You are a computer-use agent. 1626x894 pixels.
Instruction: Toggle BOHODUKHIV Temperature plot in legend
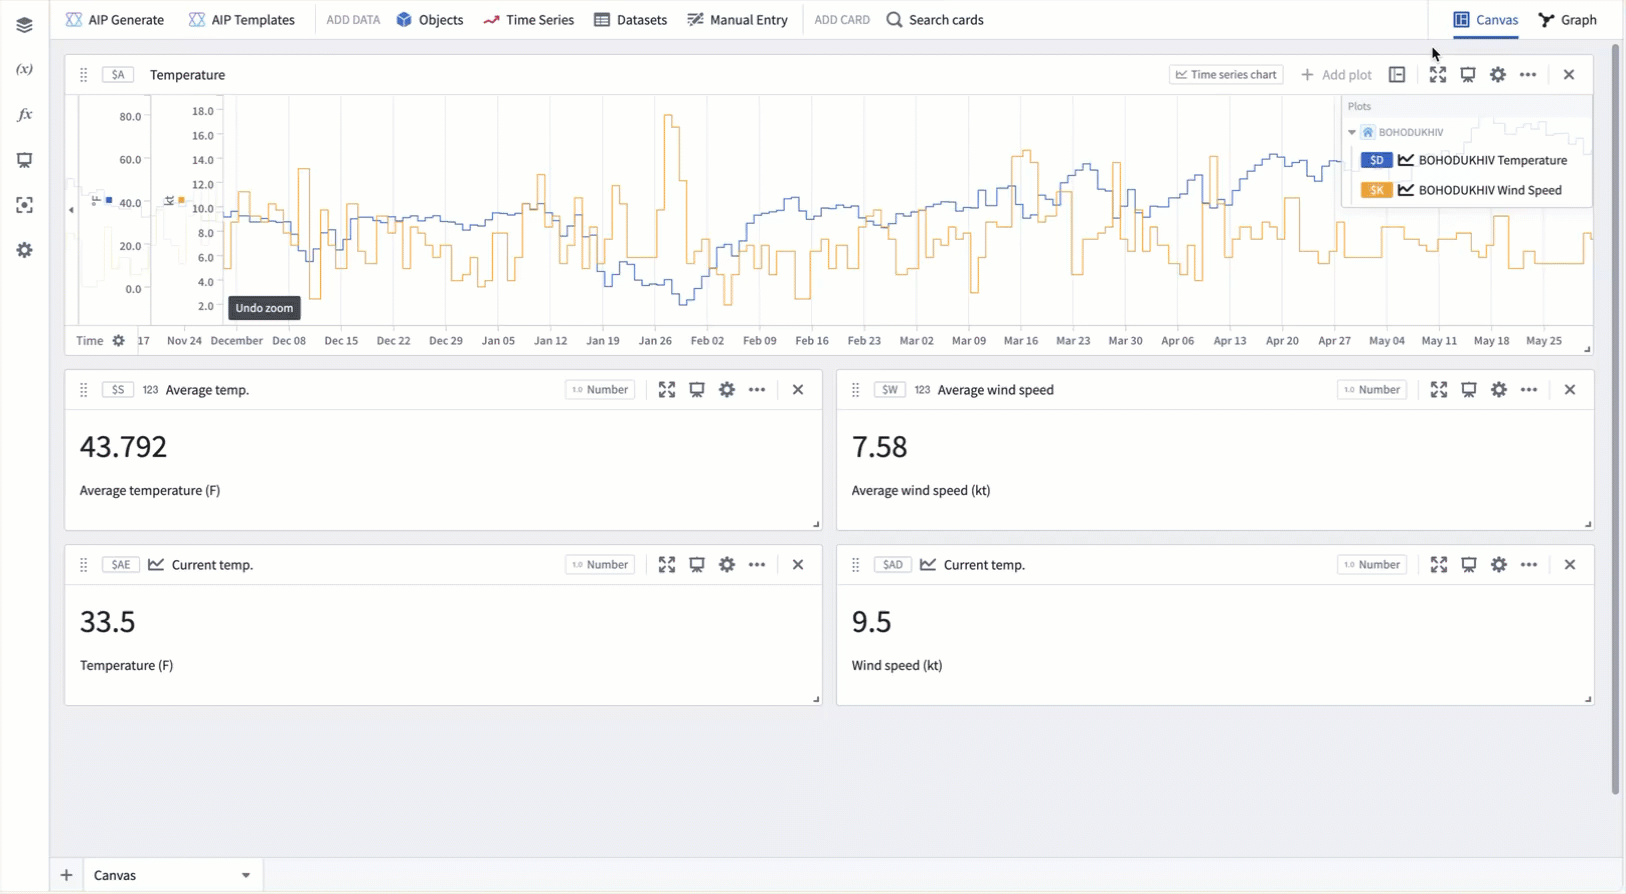(x=1491, y=161)
